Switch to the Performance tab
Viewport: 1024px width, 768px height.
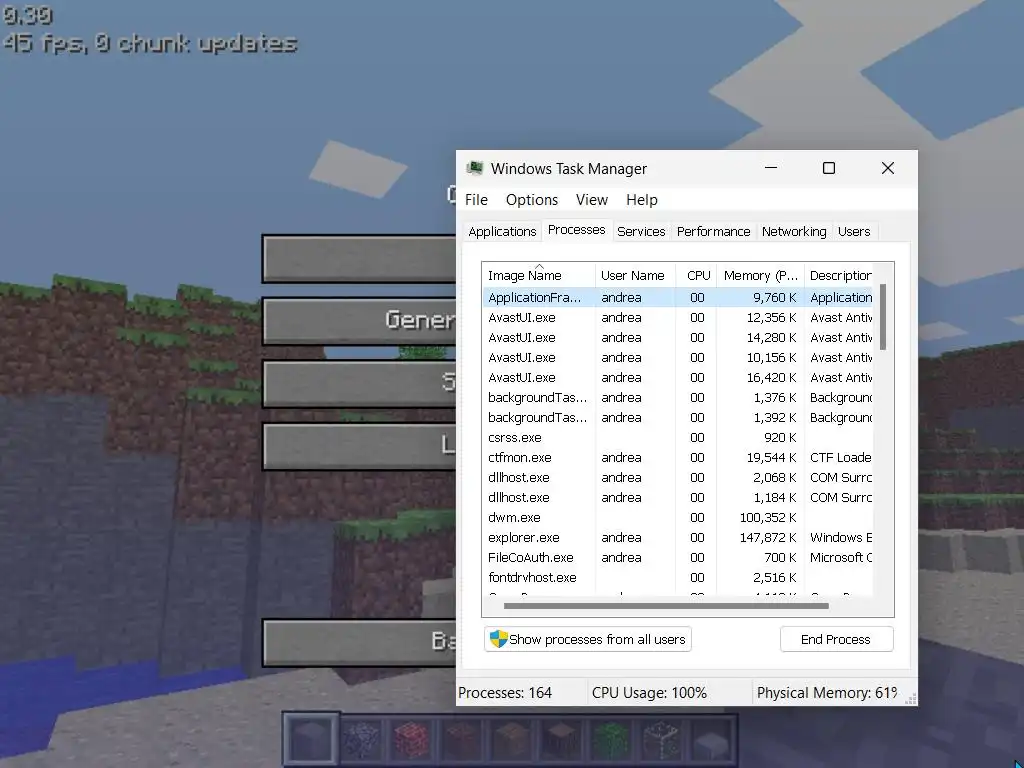(x=713, y=232)
